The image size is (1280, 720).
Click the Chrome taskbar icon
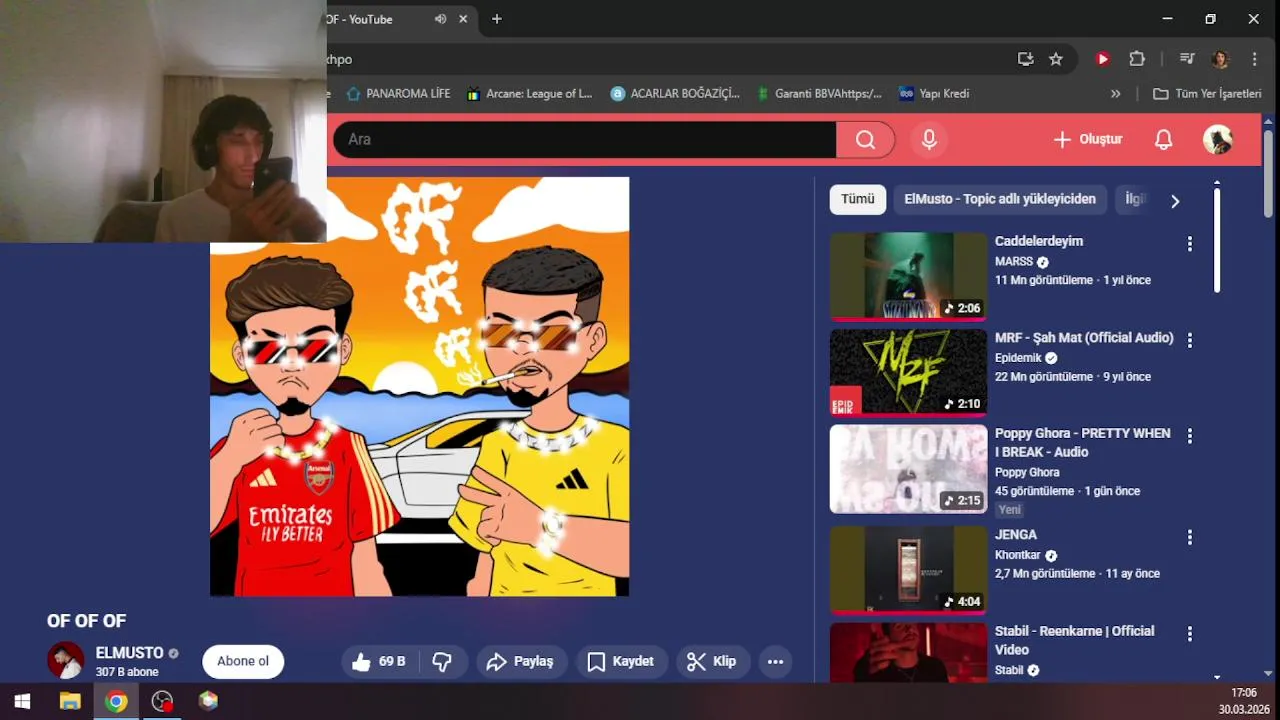click(x=116, y=701)
